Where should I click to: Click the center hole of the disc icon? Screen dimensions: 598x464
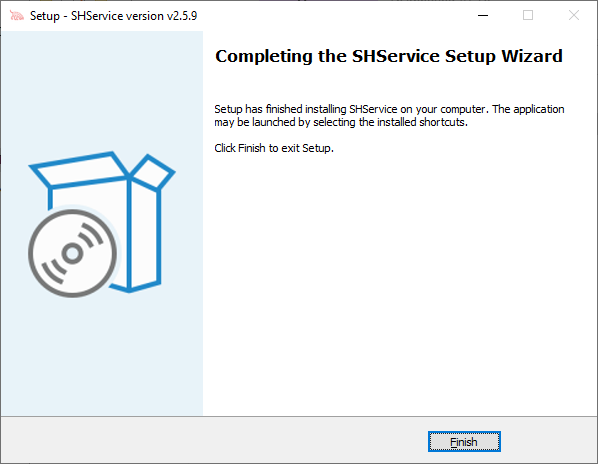(x=72, y=254)
